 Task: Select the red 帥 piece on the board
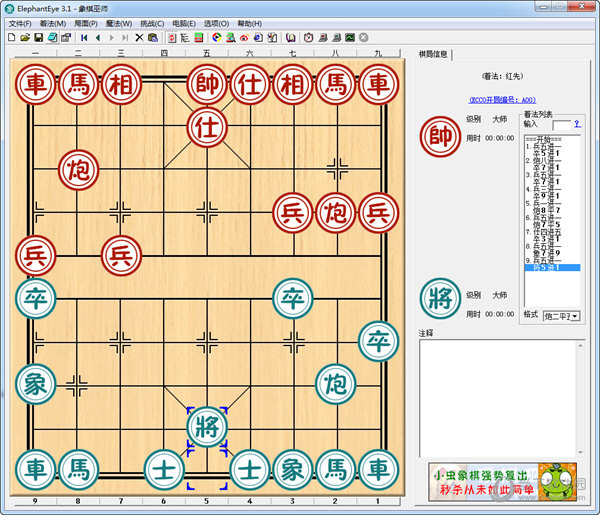tap(207, 84)
